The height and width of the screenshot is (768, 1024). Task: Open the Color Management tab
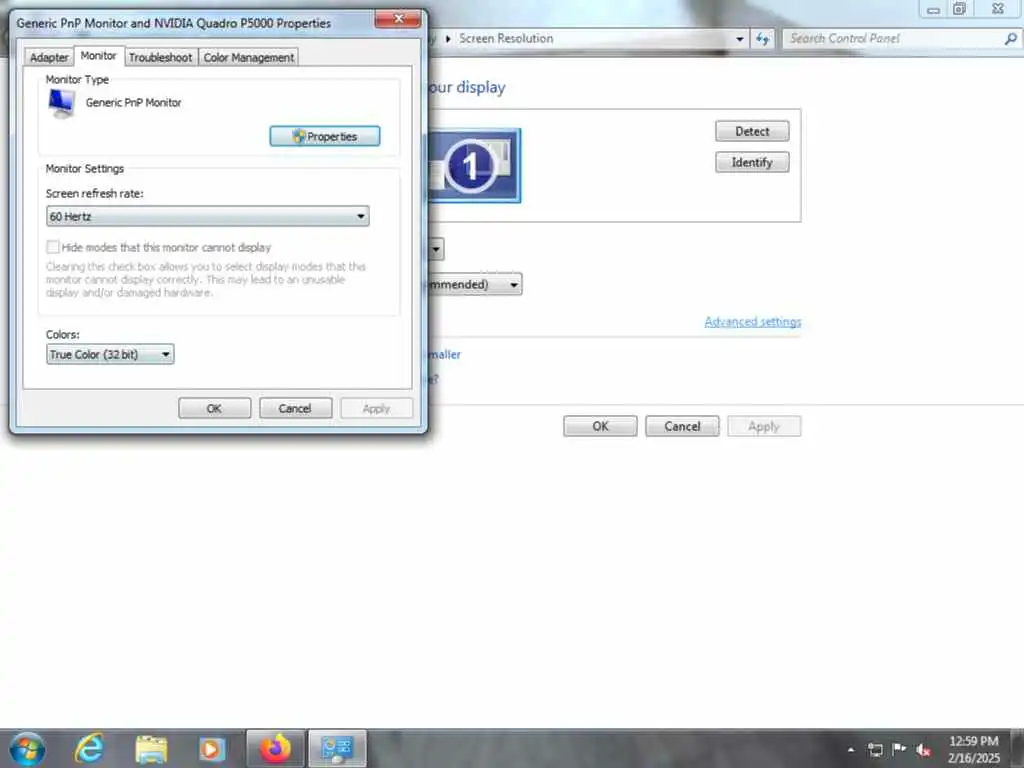(249, 57)
